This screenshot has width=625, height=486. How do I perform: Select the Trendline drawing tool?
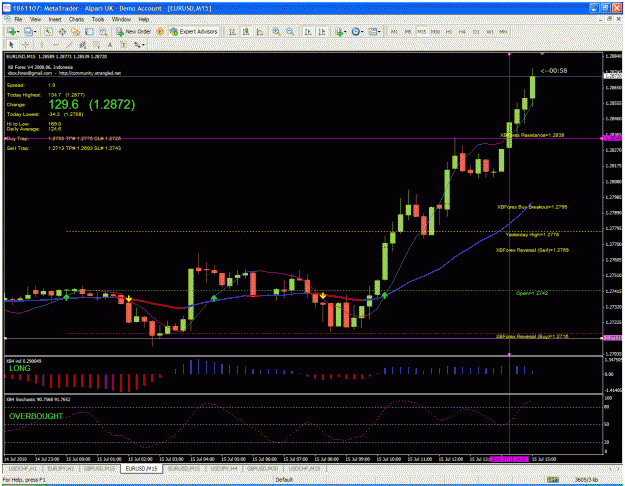pyautogui.click(x=69, y=45)
